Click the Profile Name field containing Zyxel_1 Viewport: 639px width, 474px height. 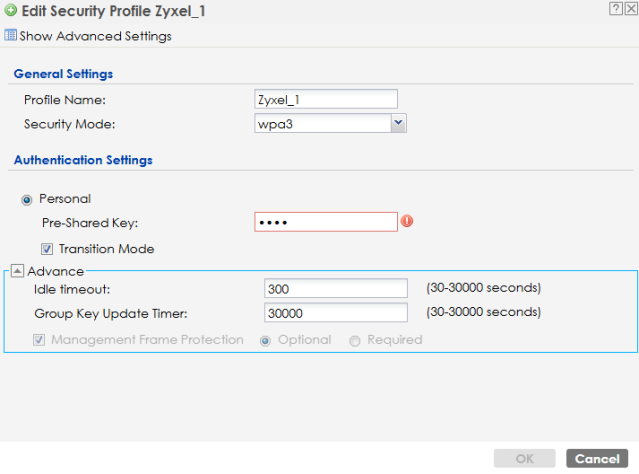click(326, 99)
